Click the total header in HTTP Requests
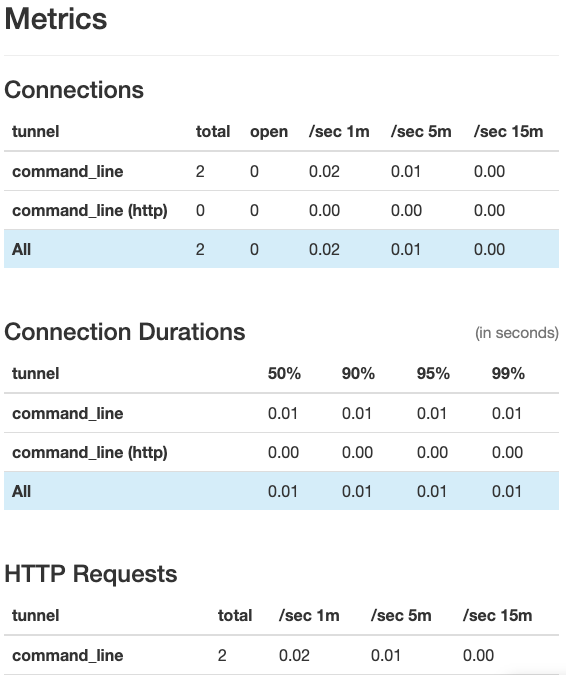Screen dimensions: 566x675 235,616
